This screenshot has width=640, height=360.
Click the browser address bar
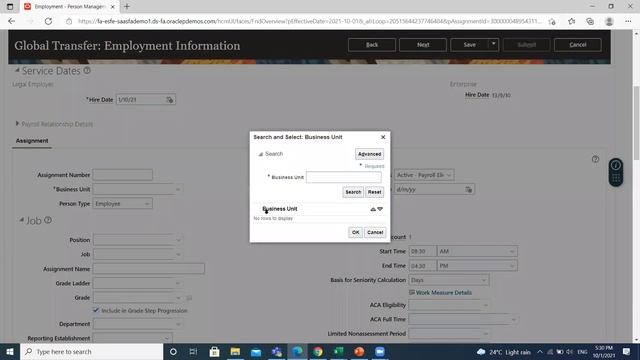309,21
